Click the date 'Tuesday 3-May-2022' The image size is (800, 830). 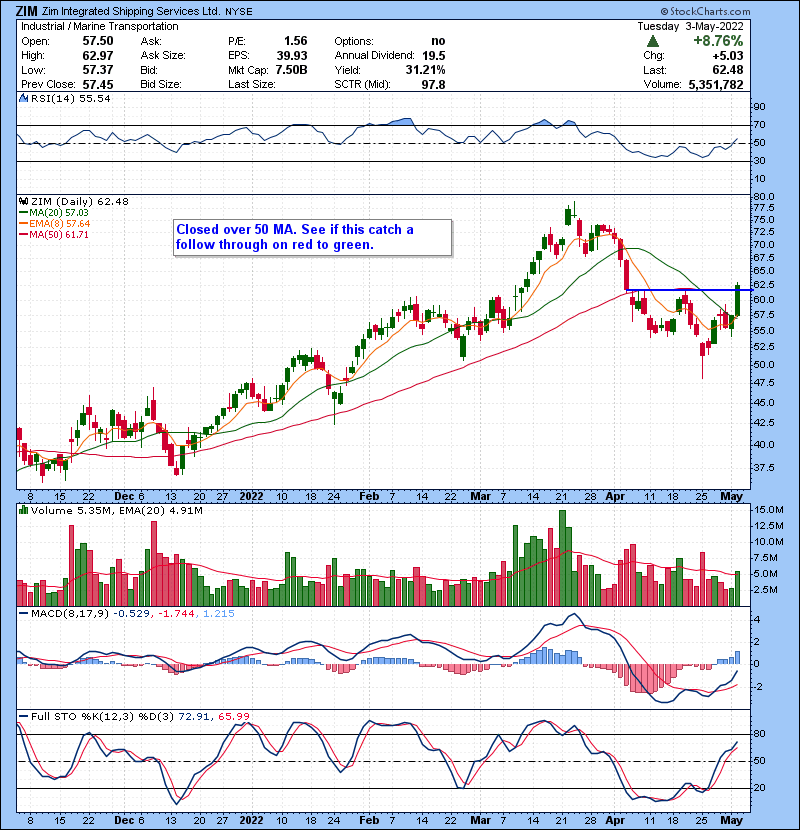tap(690, 26)
